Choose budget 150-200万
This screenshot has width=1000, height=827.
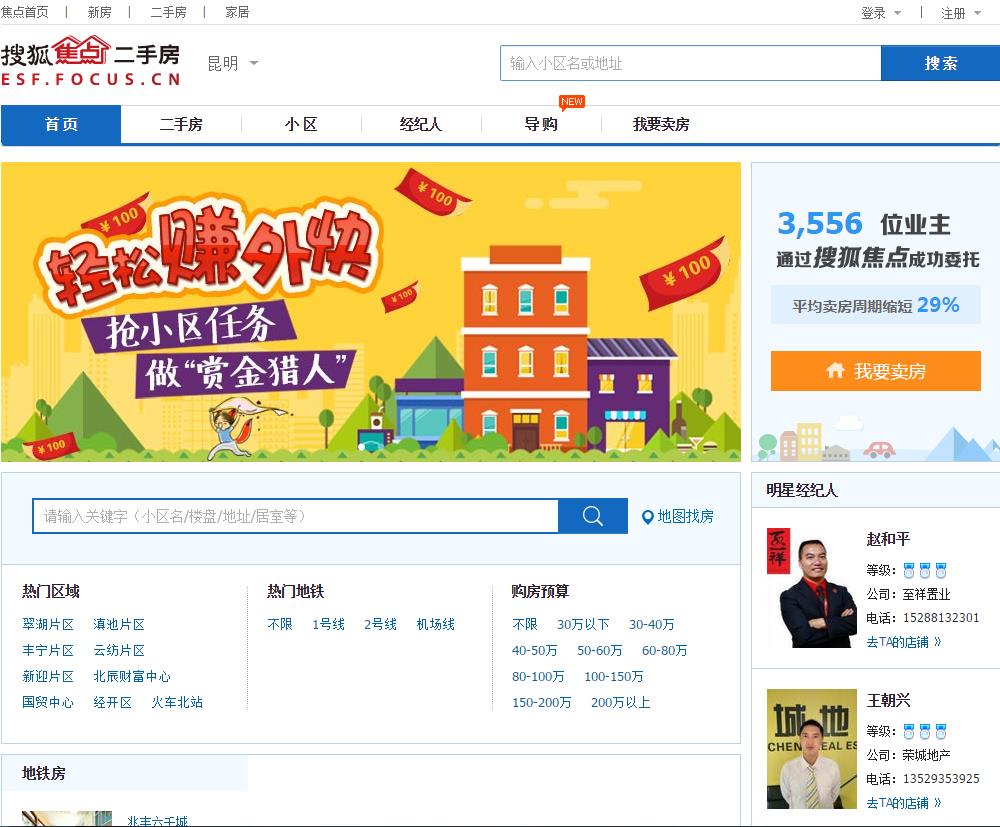(541, 703)
